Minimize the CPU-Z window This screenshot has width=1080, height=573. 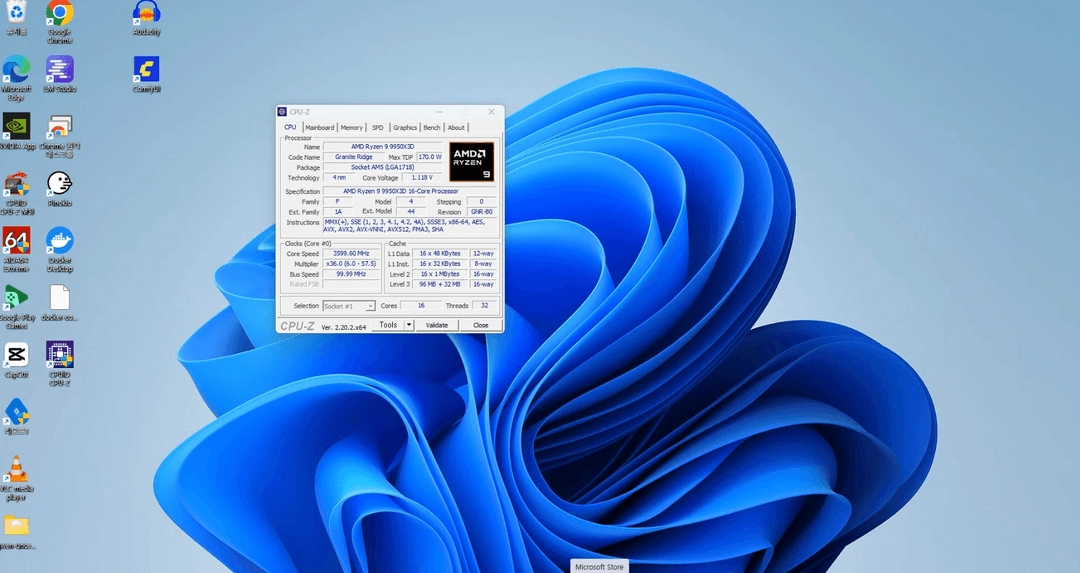(x=439, y=112)
